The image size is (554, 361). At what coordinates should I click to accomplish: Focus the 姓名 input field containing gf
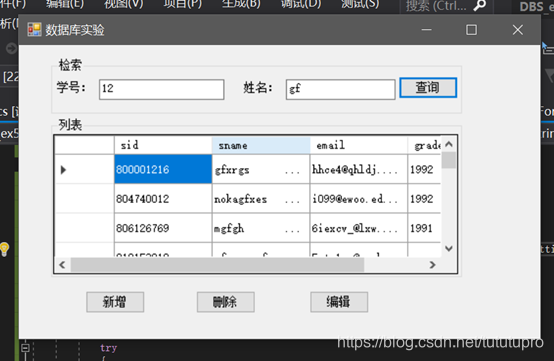coord(340,89)
